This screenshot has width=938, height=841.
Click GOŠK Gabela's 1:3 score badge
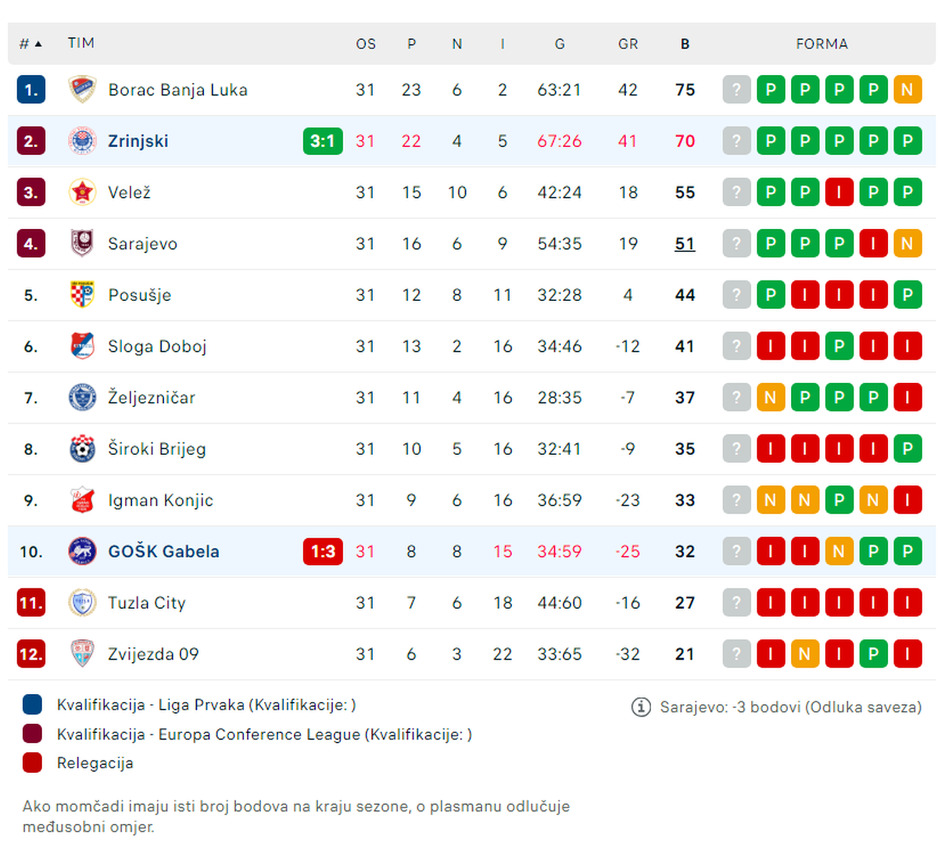[x=322, y=551]
